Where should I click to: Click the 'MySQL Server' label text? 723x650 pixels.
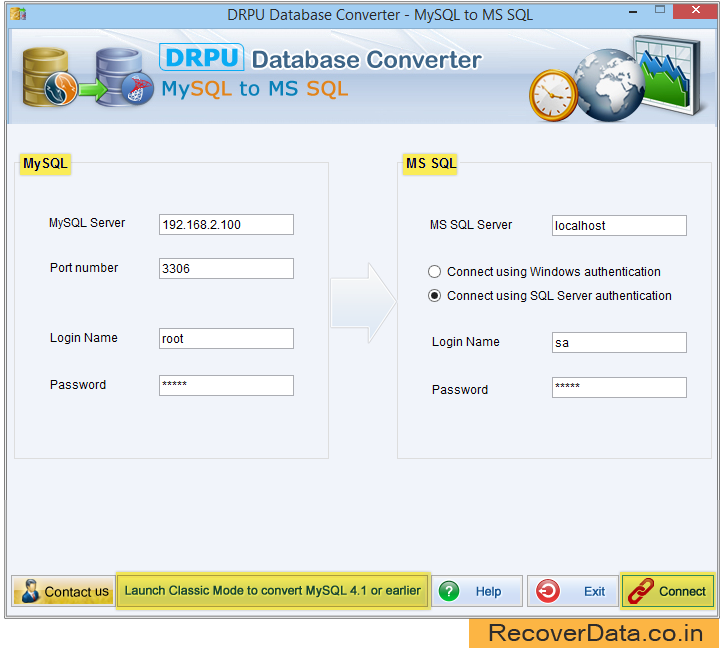click(x=87, y=223)
